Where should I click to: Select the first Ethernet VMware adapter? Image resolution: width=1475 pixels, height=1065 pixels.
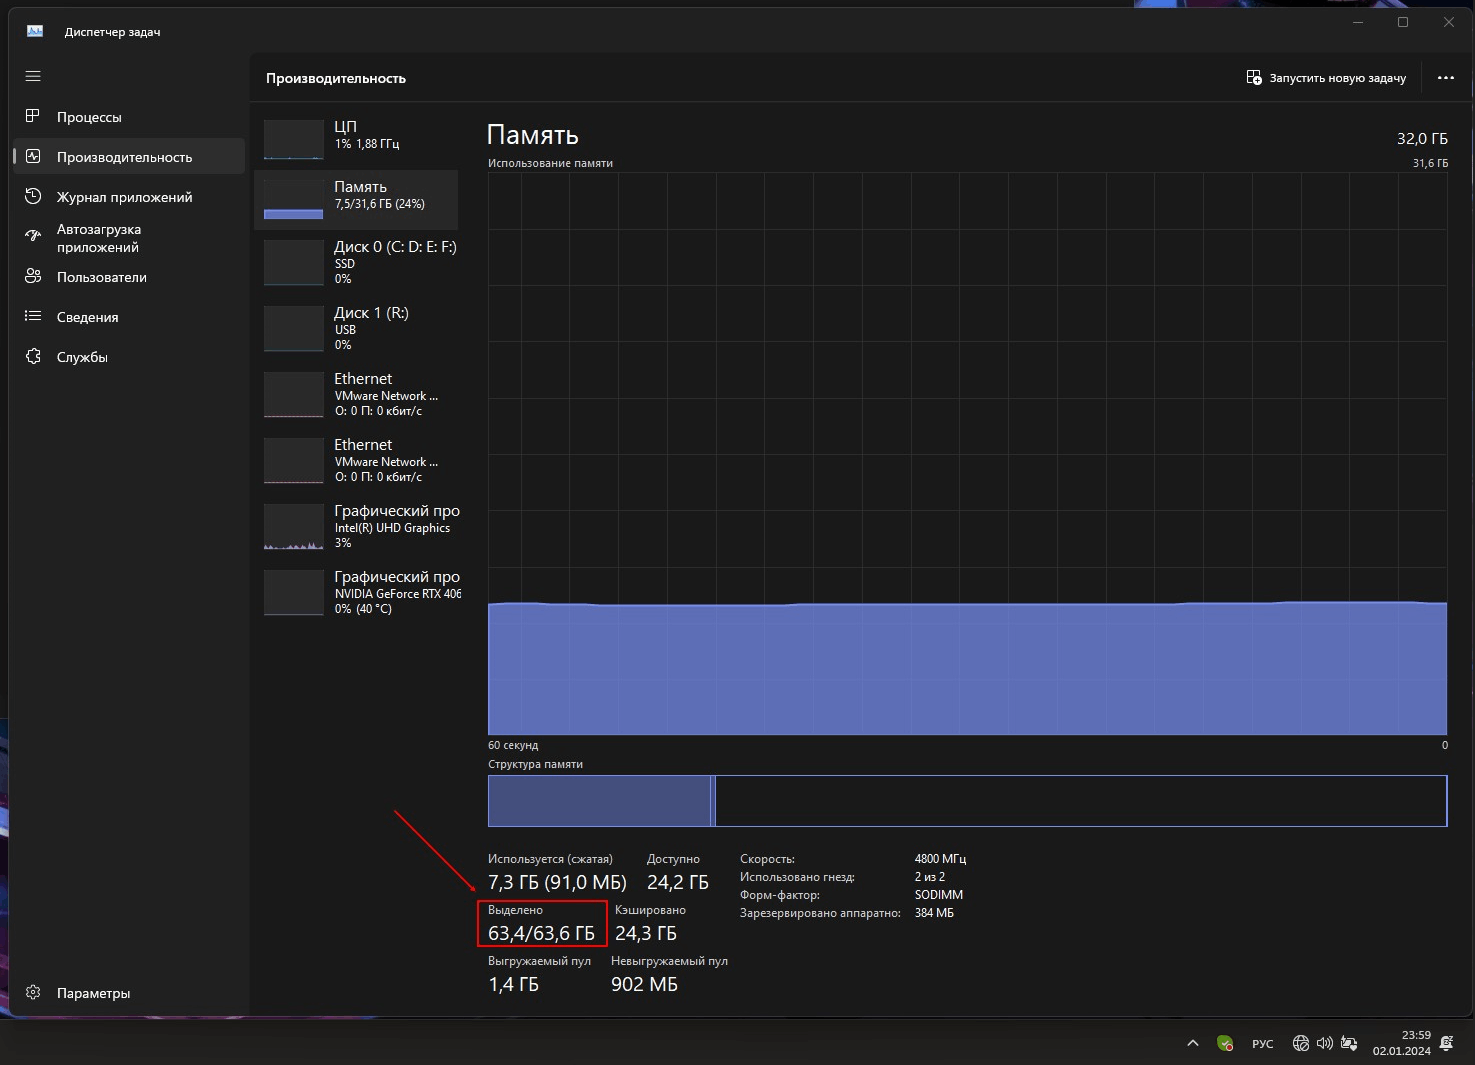[x=357, y=394]
